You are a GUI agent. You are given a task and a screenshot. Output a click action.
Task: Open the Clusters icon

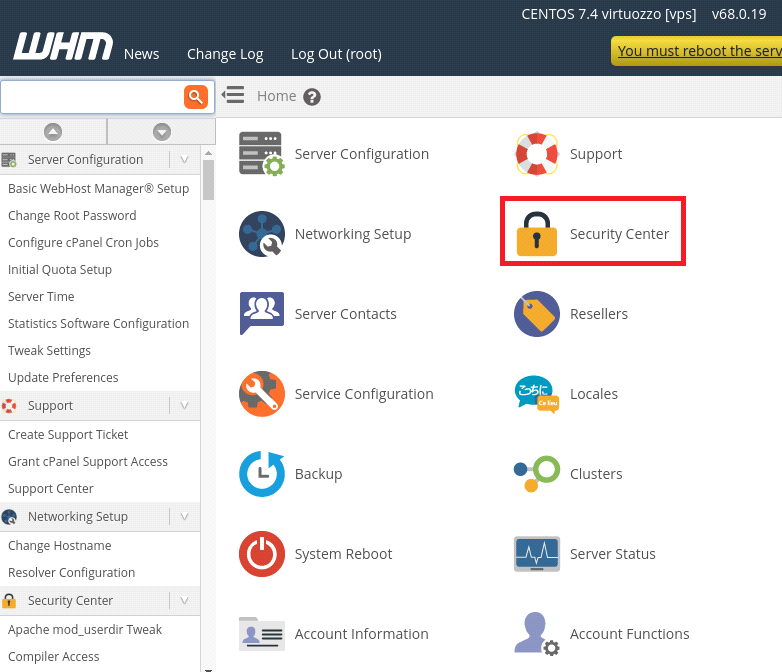click(537, 473)
